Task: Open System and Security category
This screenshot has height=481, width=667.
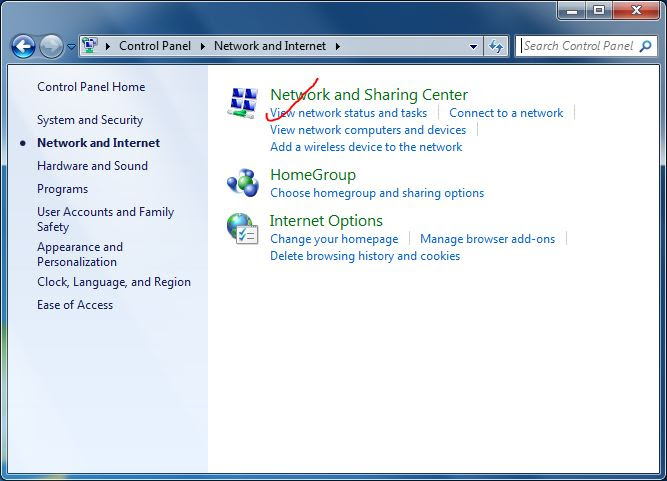Action: click(x=90, y=120)
